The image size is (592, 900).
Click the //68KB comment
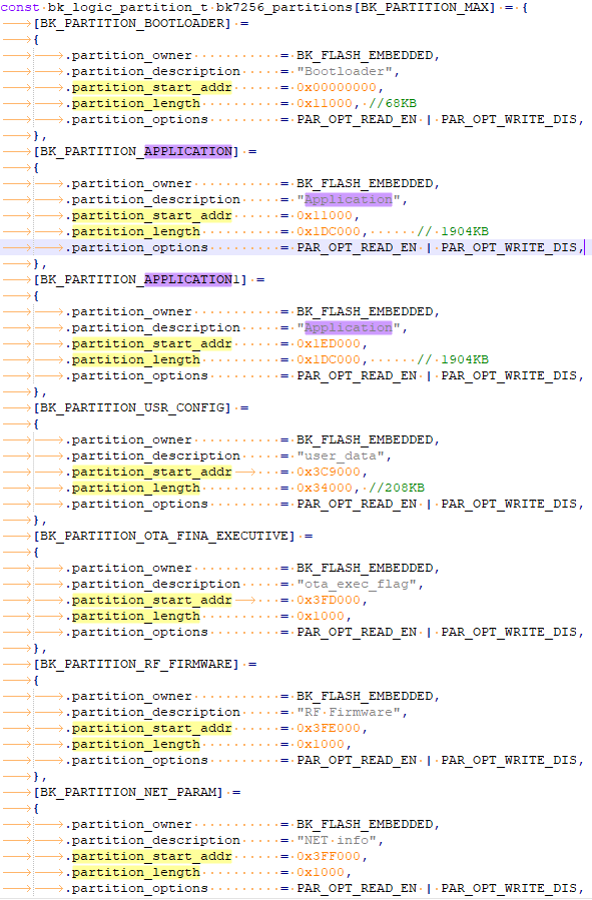click(393, 103)
